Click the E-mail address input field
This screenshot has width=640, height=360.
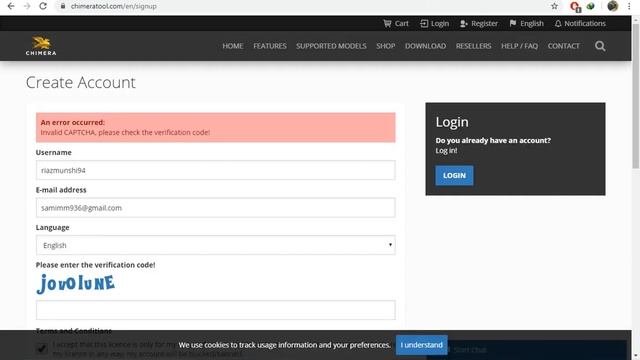(x=216, y=208)
